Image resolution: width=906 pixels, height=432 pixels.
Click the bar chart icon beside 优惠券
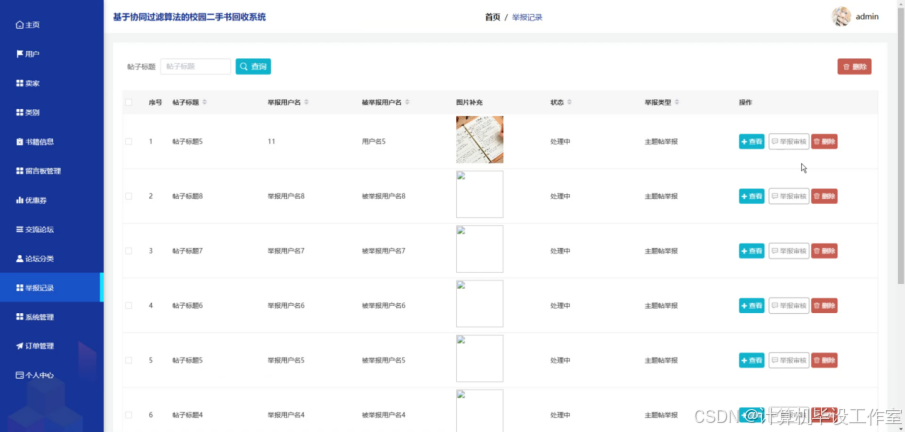click(x=20, y=200)
